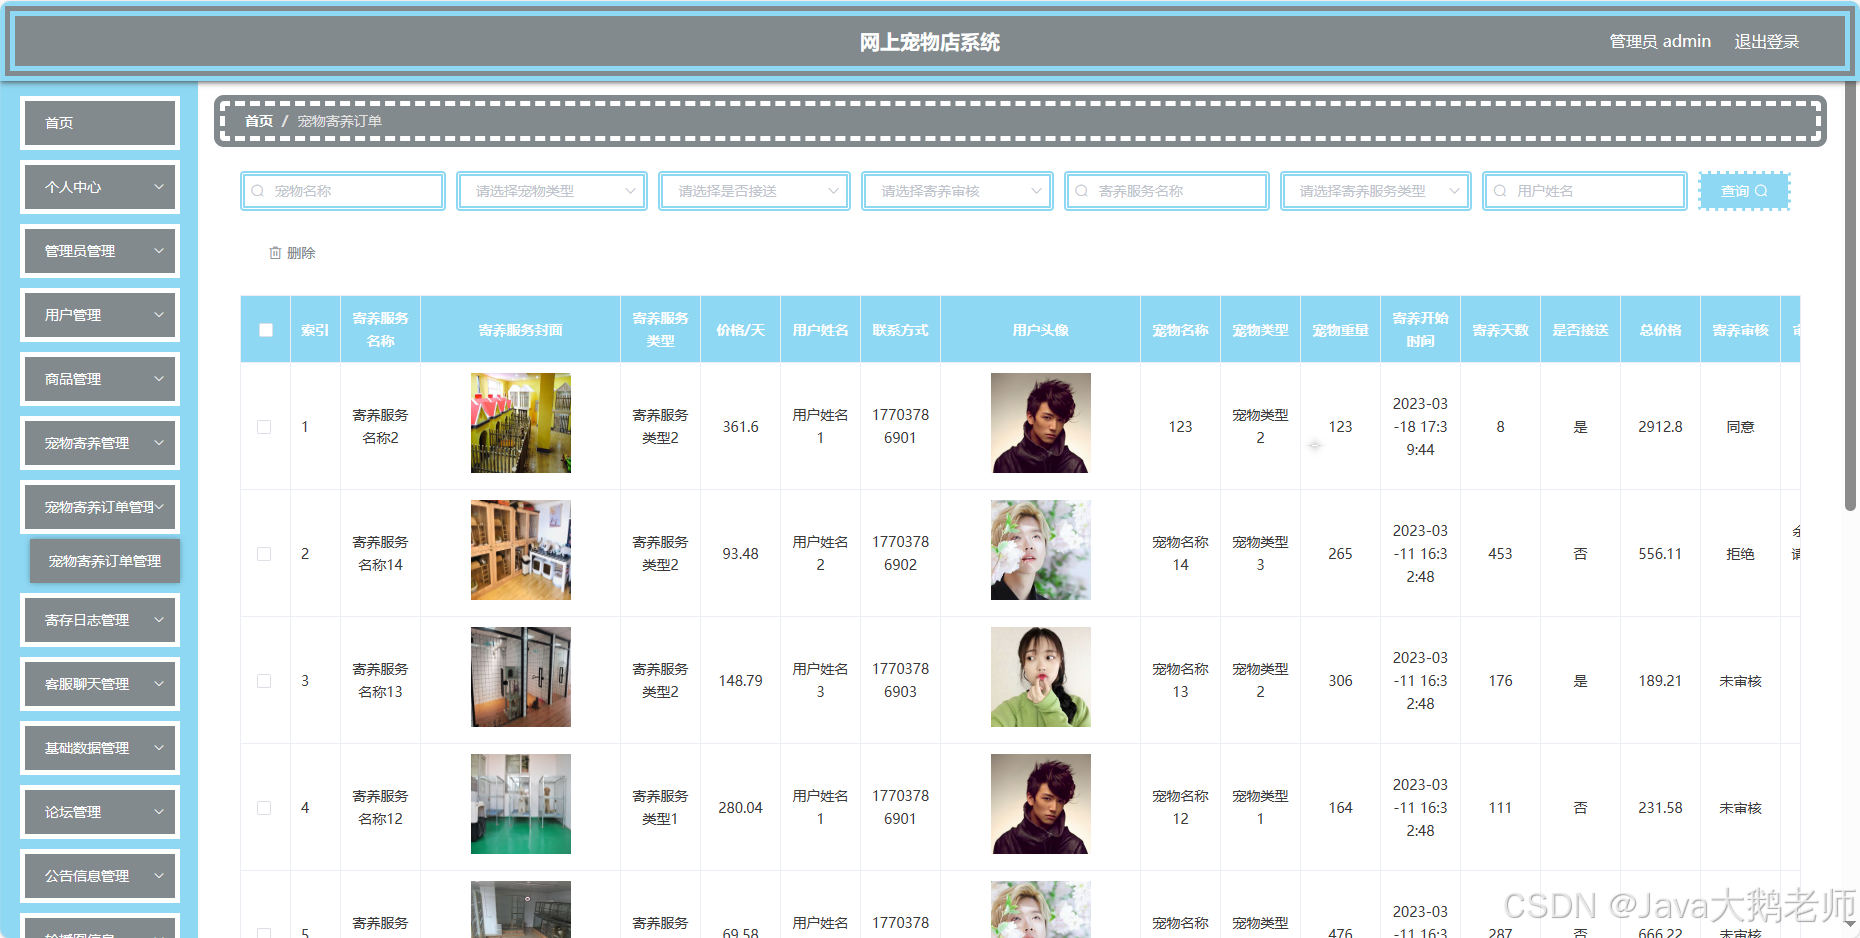Click the 价格/天 column header
Image resolution: width=1860 pixels, height=938 pixels.
pos(740,330)
